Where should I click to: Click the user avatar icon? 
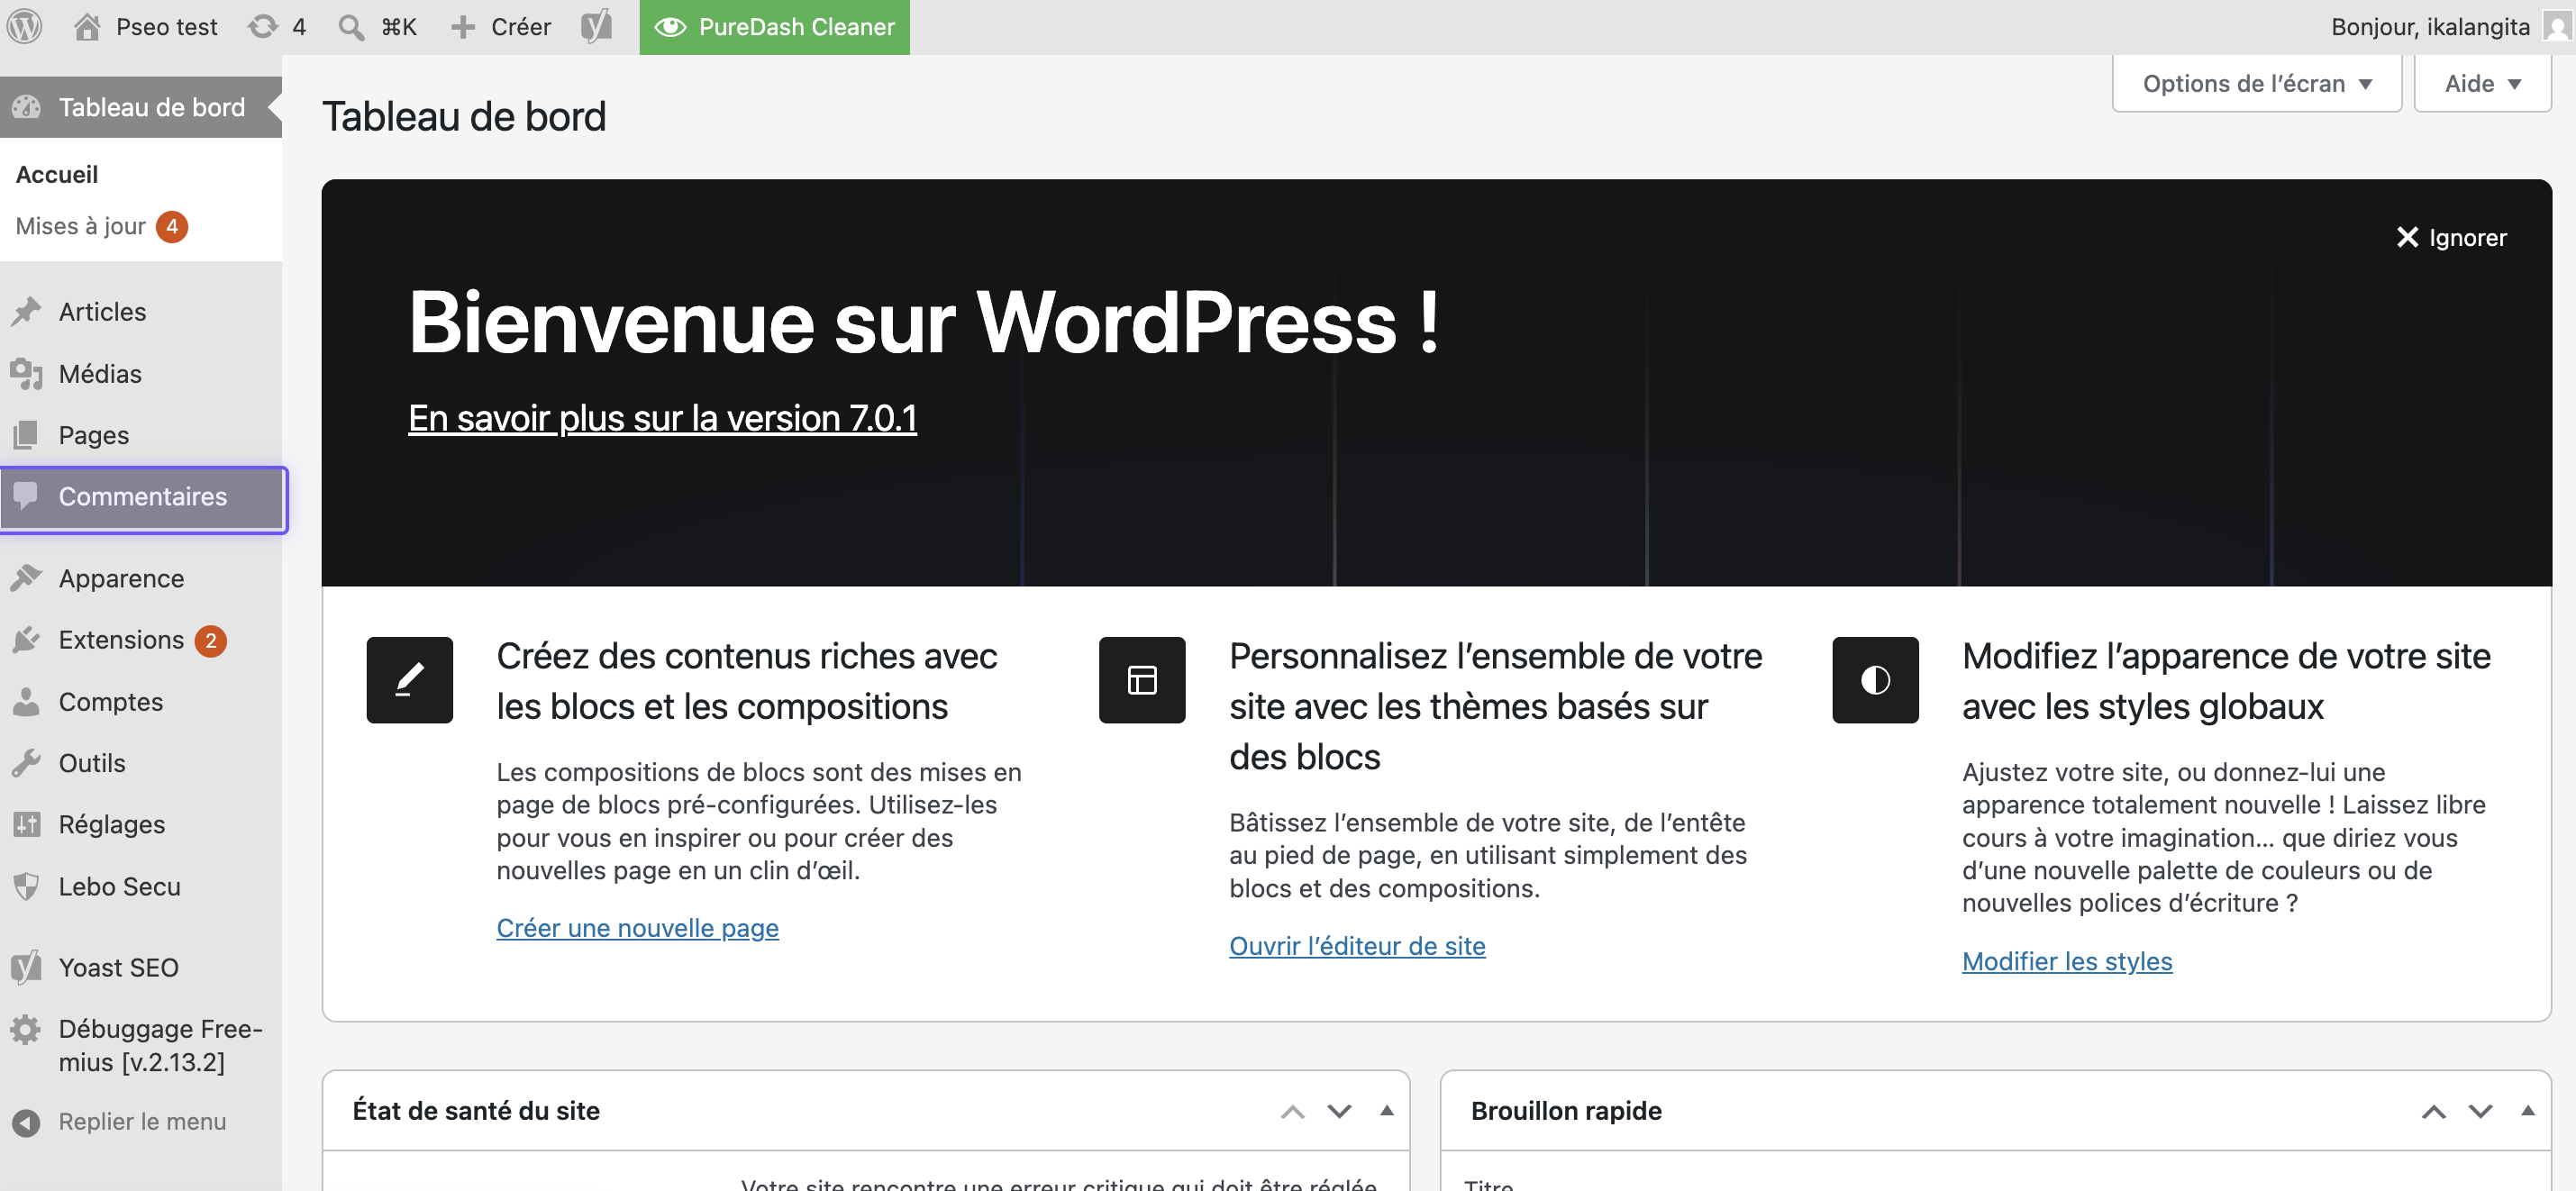point(2557,26)
